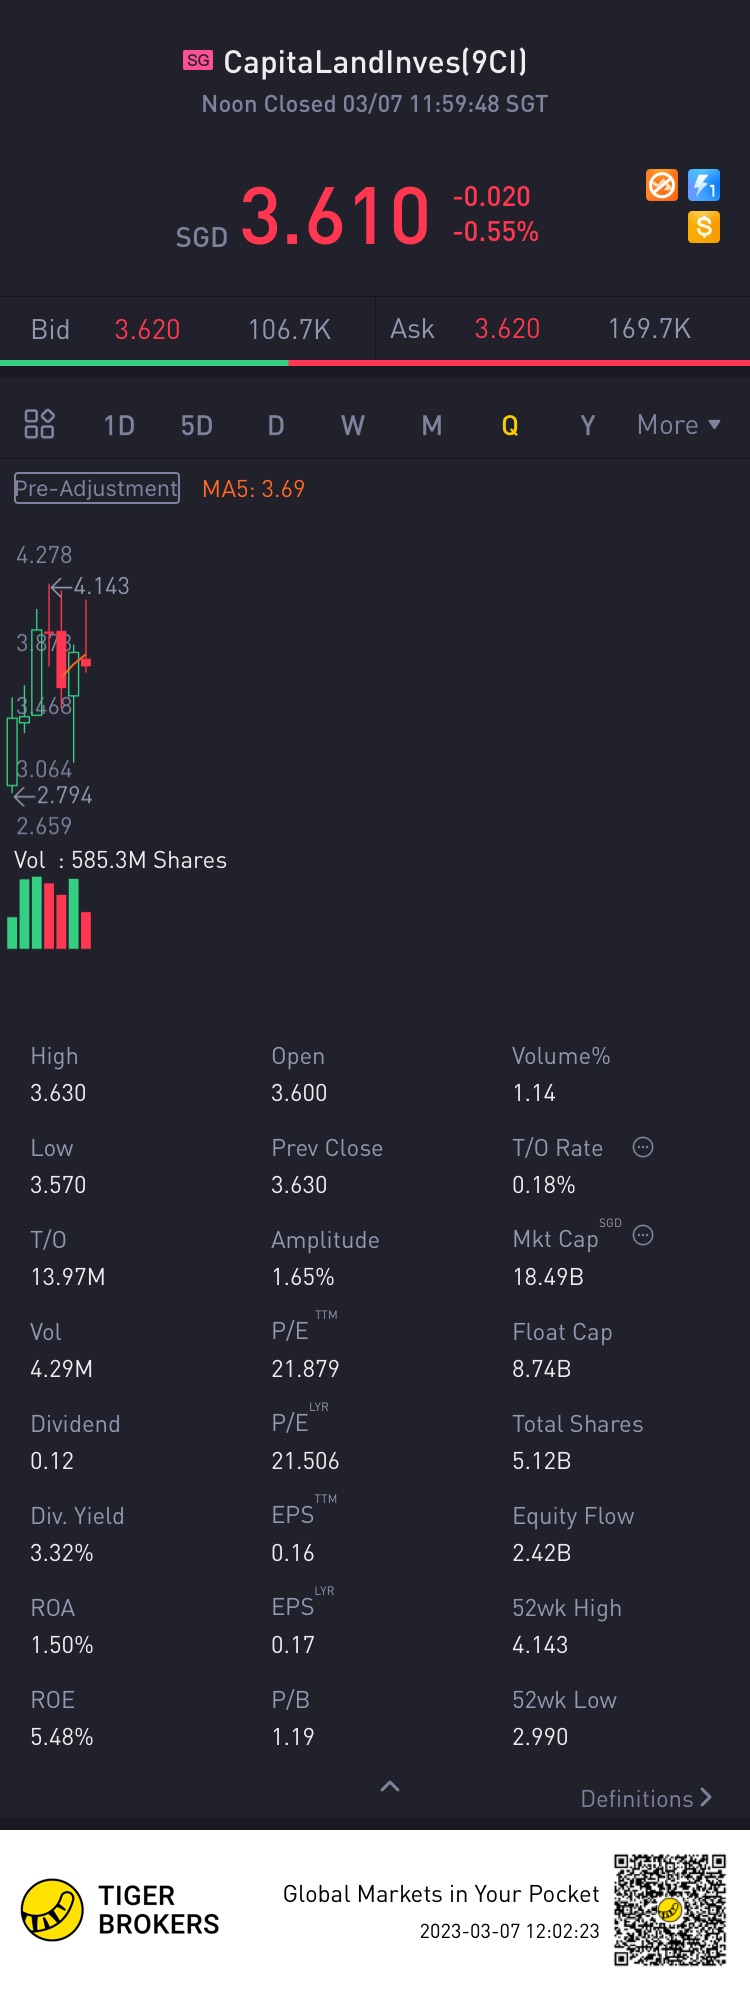The width and height of the screenshot is (750, 1990).
Task: Tap the Ask price 3.620
Action: [507, 329]
